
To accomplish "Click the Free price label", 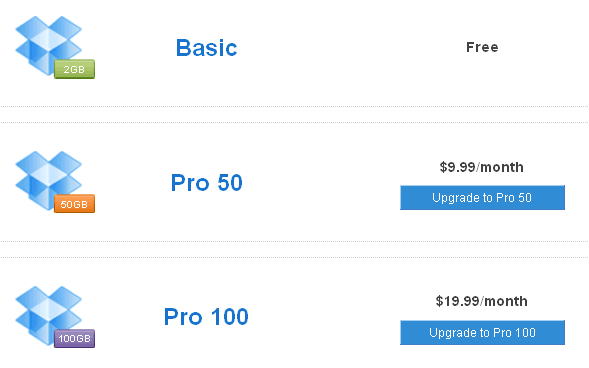I will tap(482, 47).
